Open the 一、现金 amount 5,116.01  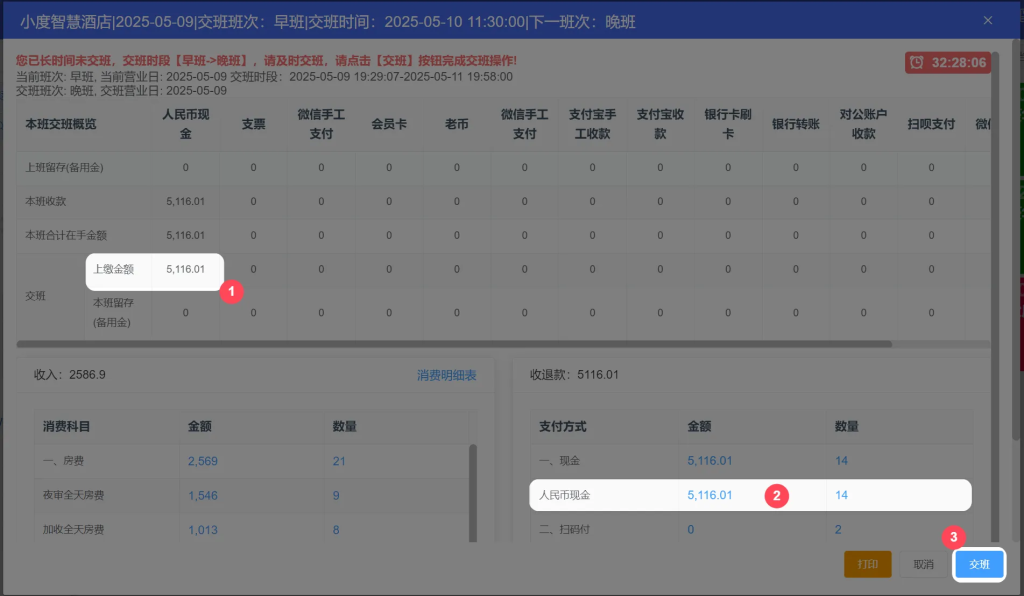709,461
